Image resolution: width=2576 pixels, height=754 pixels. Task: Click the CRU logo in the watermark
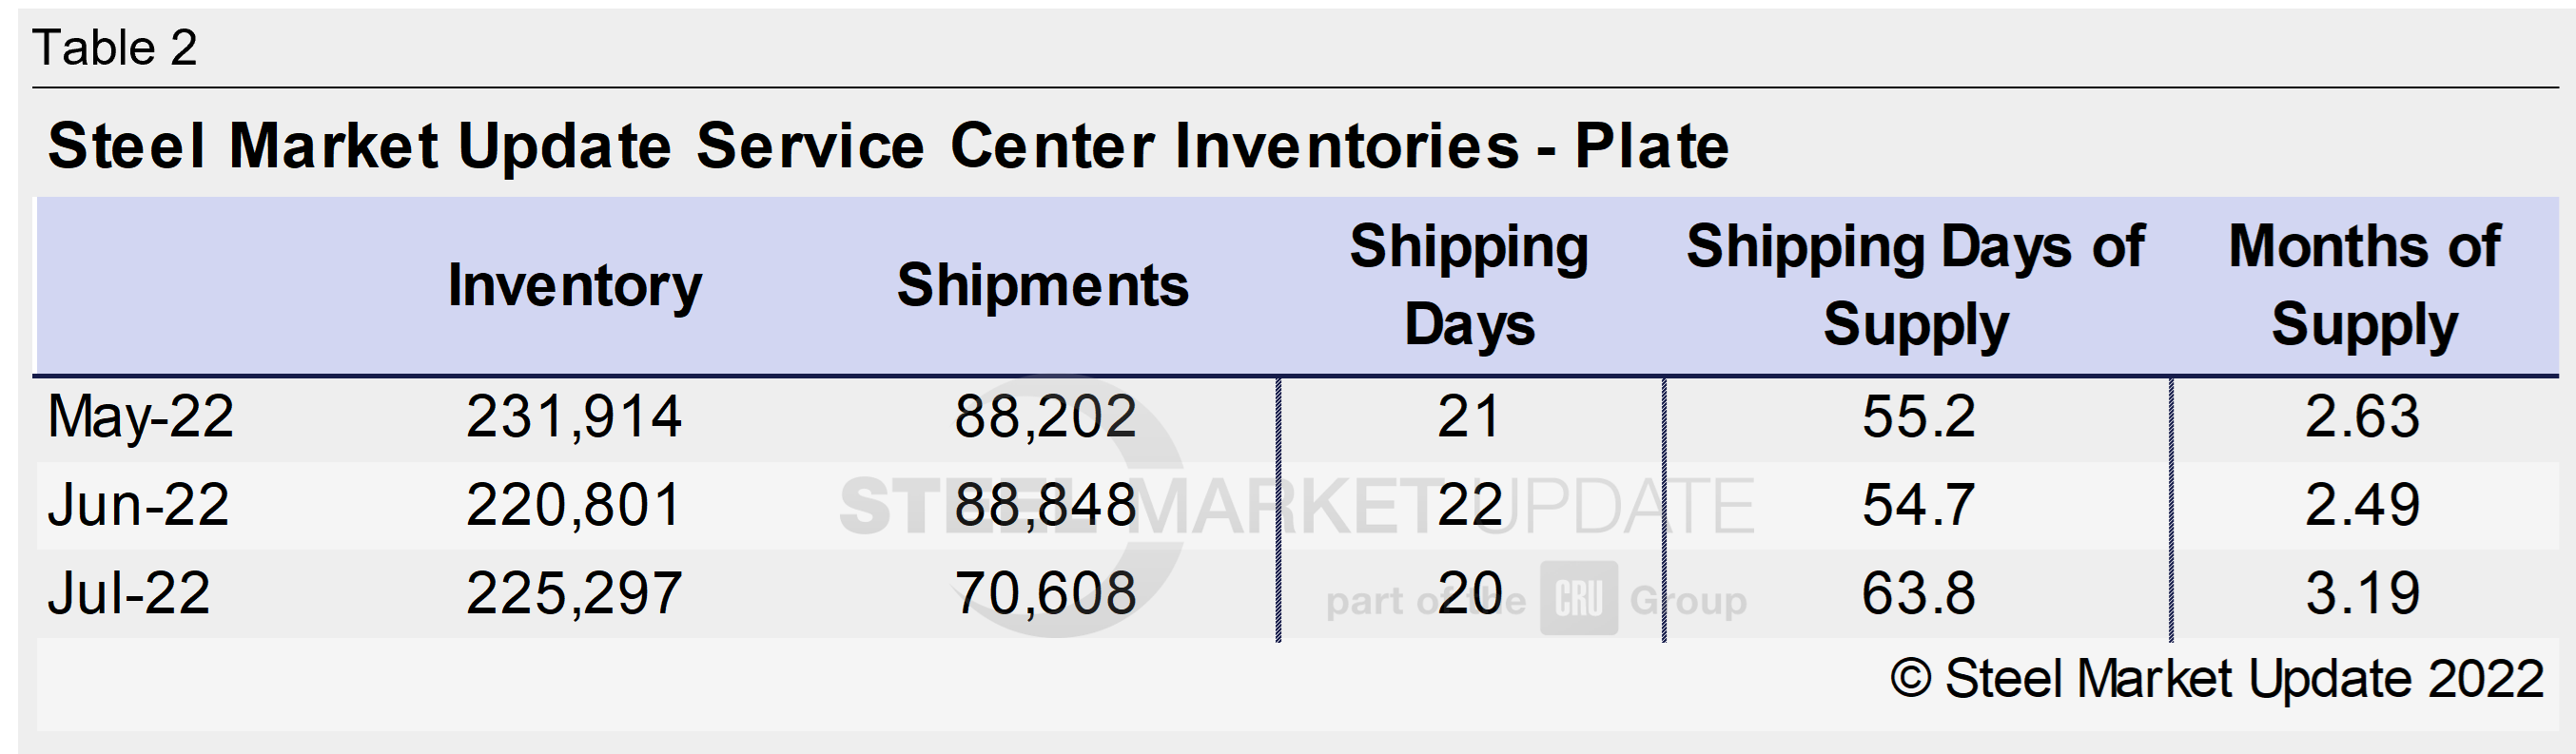(x=1578, y=599)
